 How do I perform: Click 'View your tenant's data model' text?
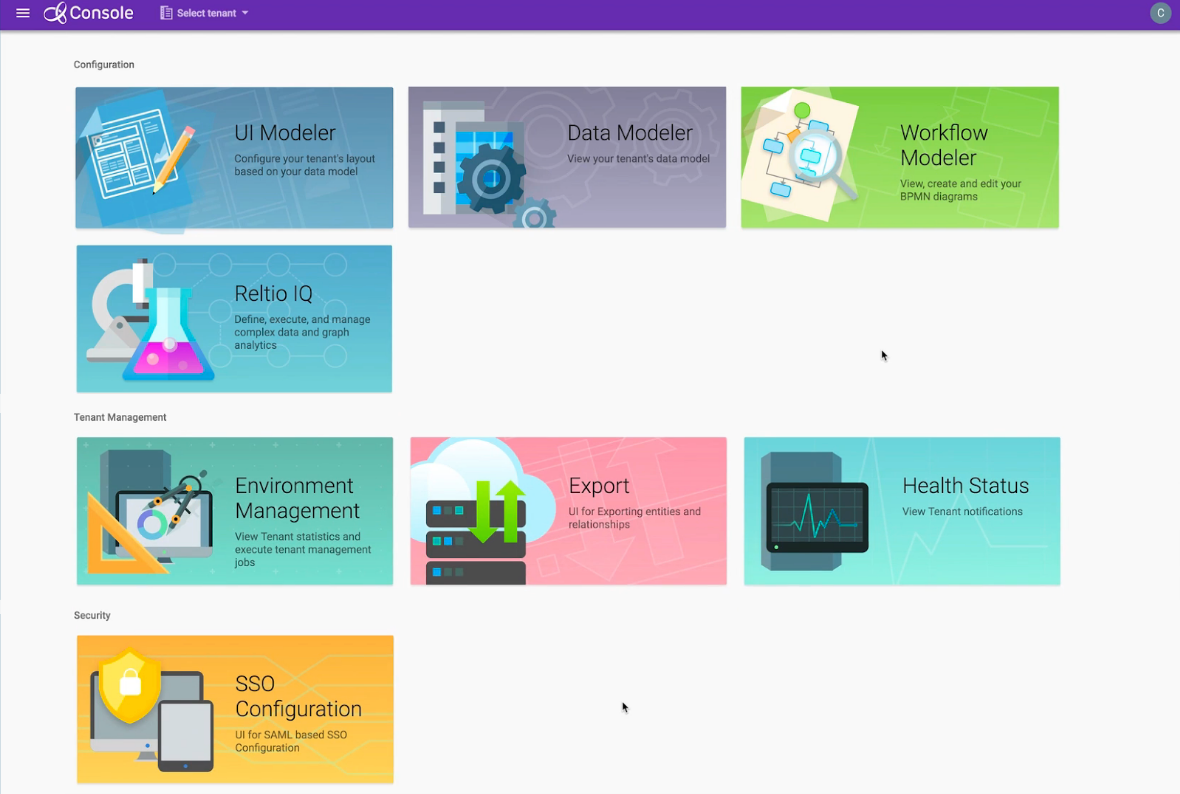(638, 159)
